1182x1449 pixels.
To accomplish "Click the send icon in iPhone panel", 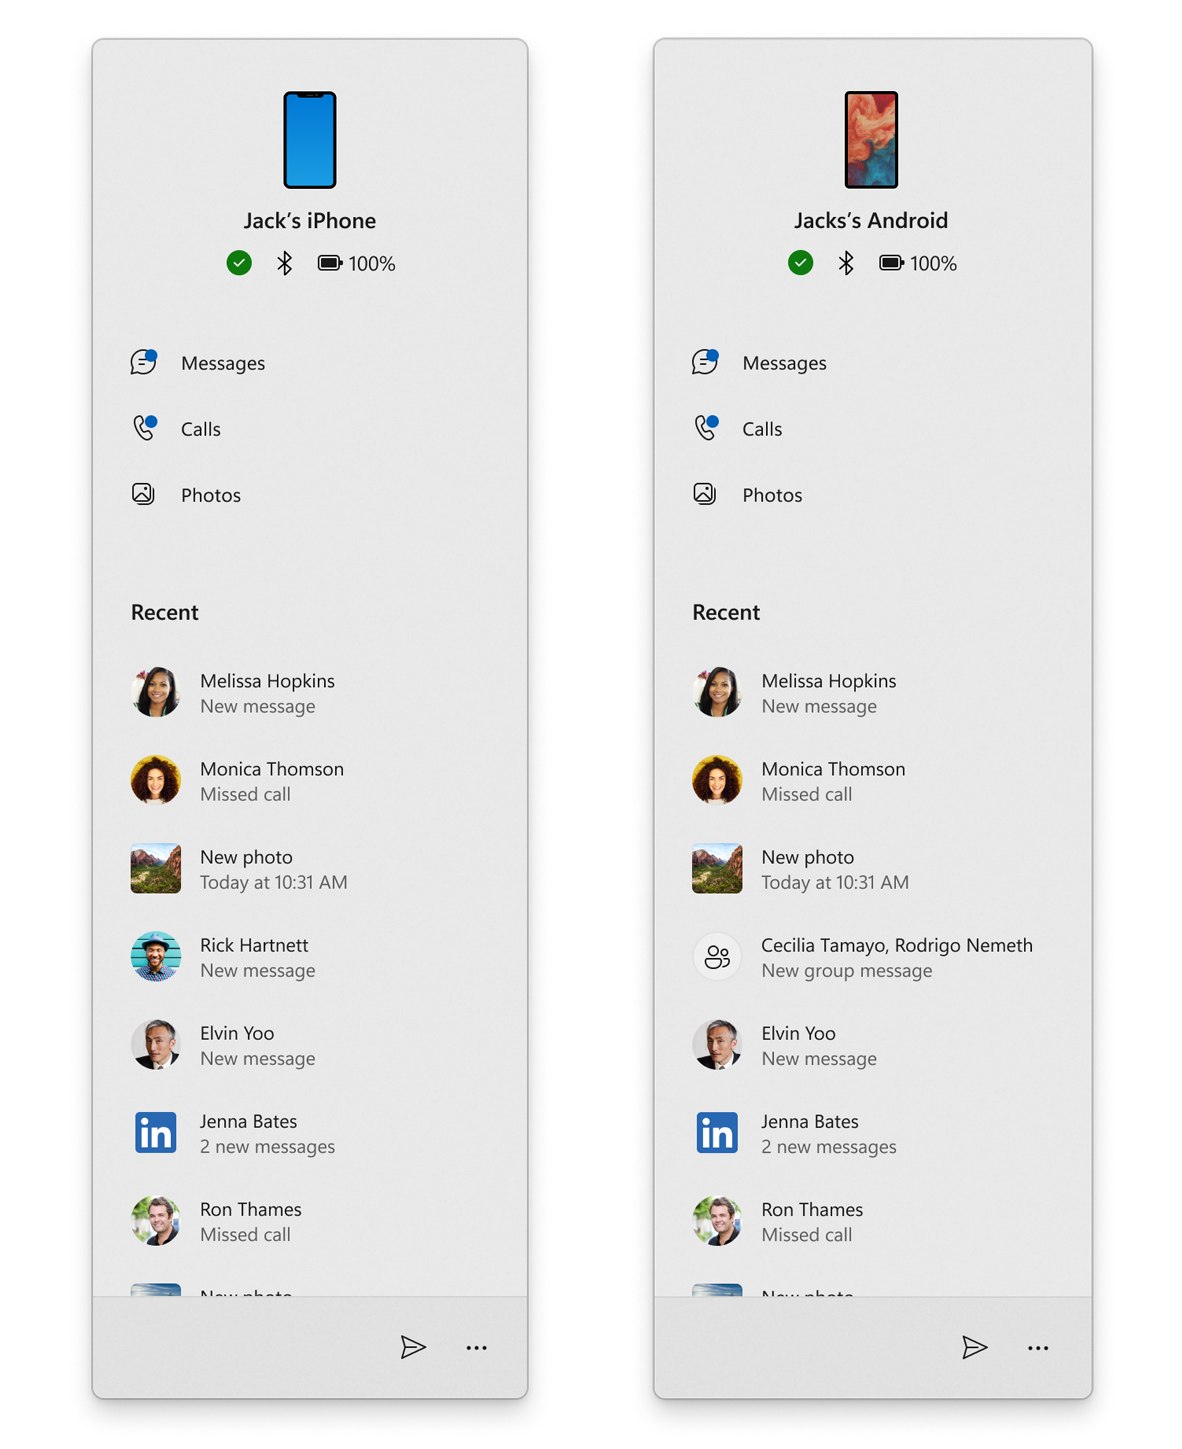I will coord(413,1347).
